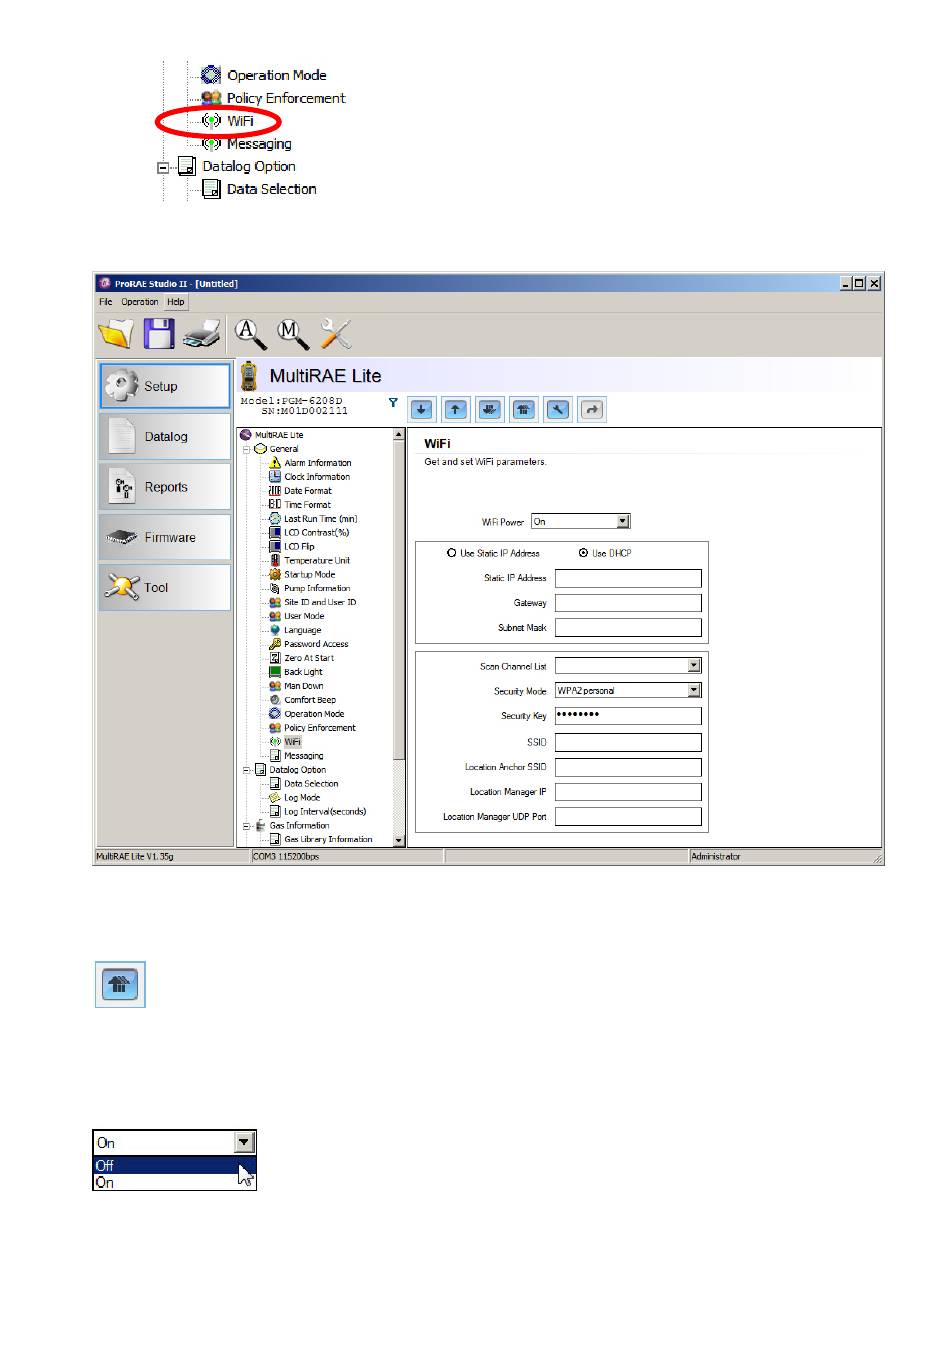Click the tree panel's scroll-down arrow
Viewport: 950px width, 1369px height.
(x=399, y=841)
